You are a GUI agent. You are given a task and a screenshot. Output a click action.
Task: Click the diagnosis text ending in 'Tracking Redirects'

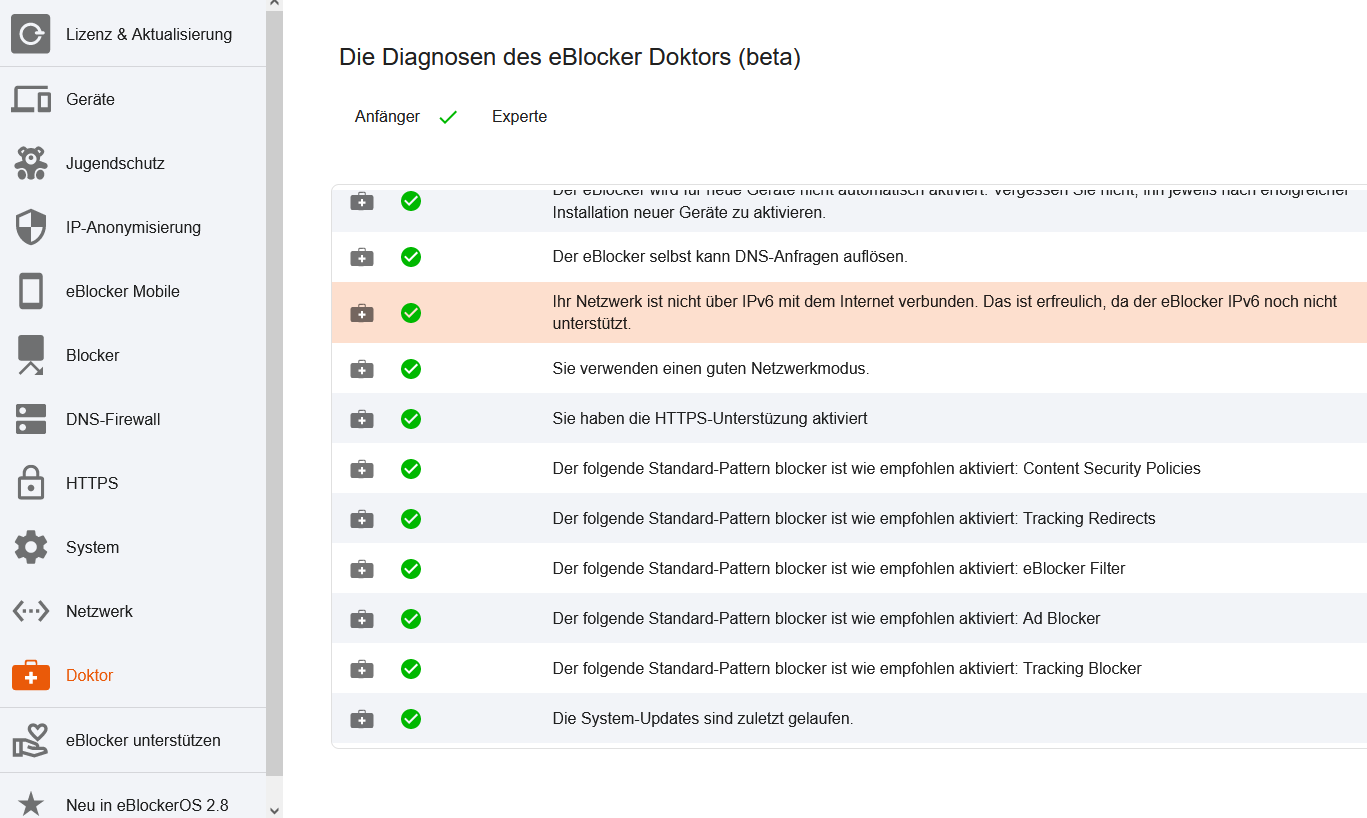pos(854,519)
